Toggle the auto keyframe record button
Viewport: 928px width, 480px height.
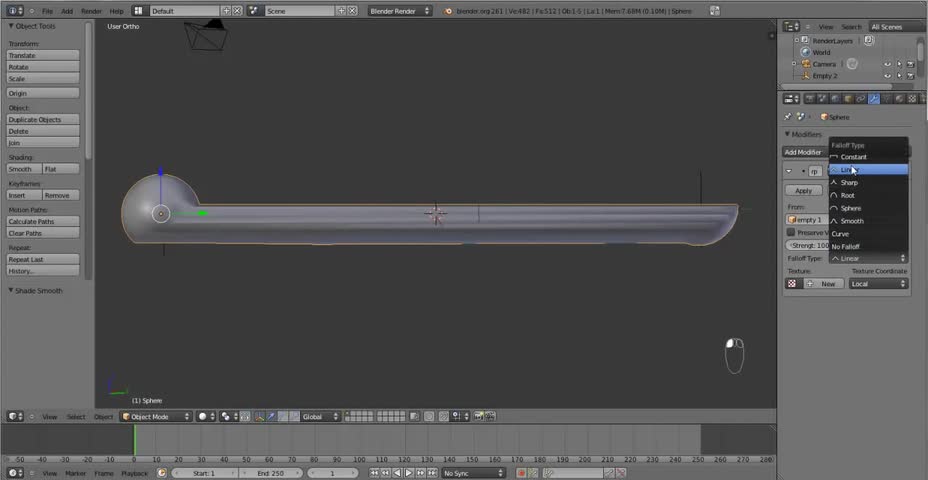[521, 473]
